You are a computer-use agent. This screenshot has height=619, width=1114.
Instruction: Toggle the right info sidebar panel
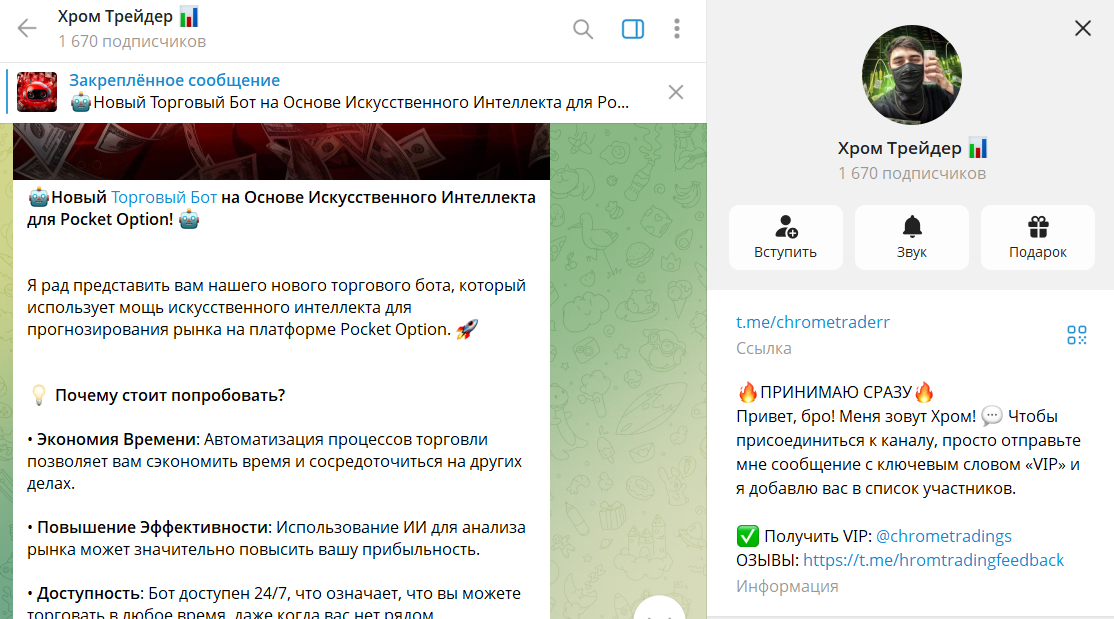pos(633,29)
